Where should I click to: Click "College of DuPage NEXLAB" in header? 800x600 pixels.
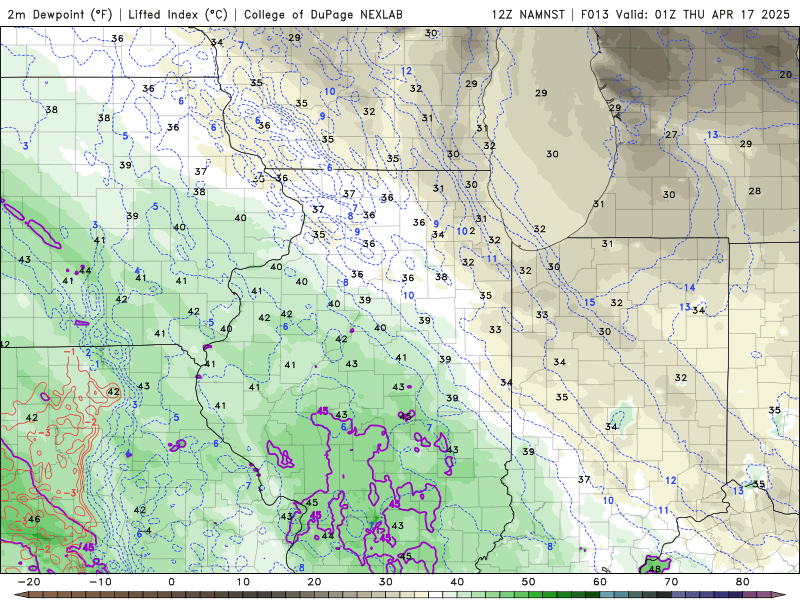[x=323, y=14]
